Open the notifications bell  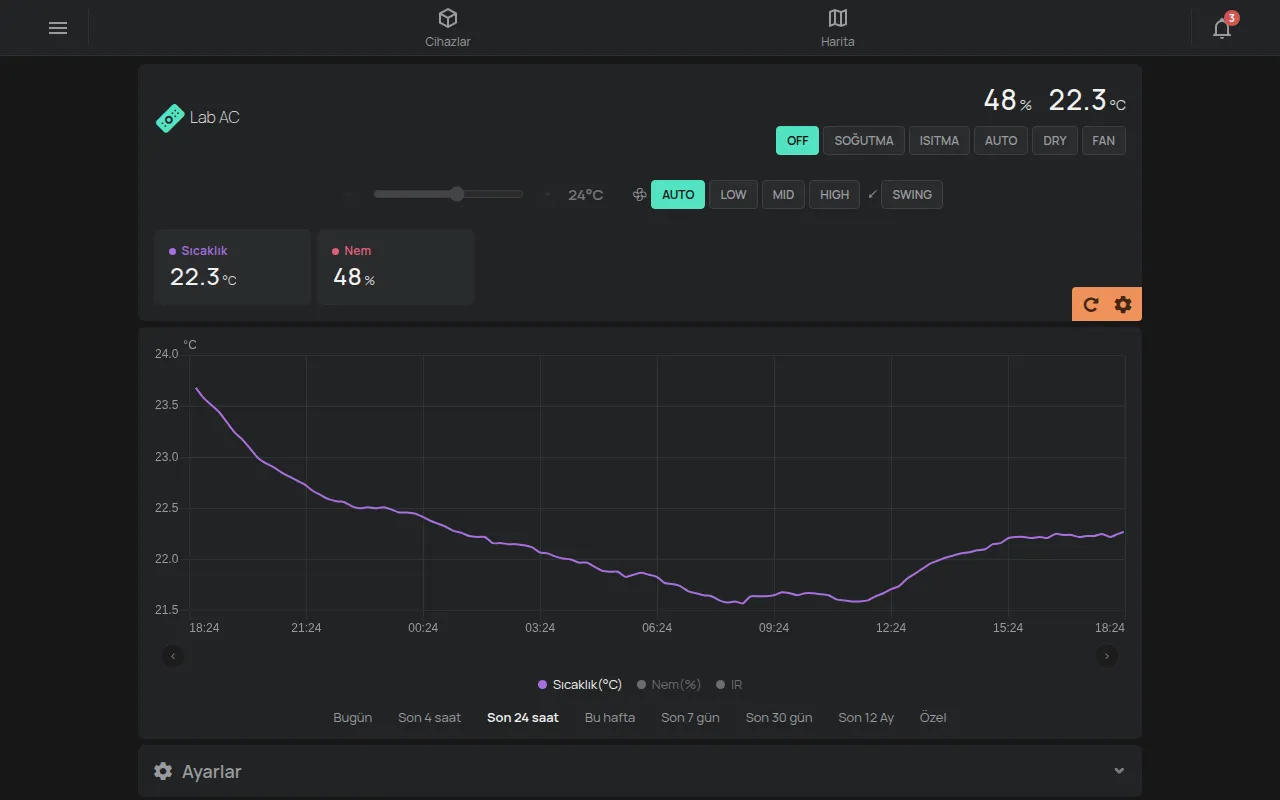tap(1222, 28)
